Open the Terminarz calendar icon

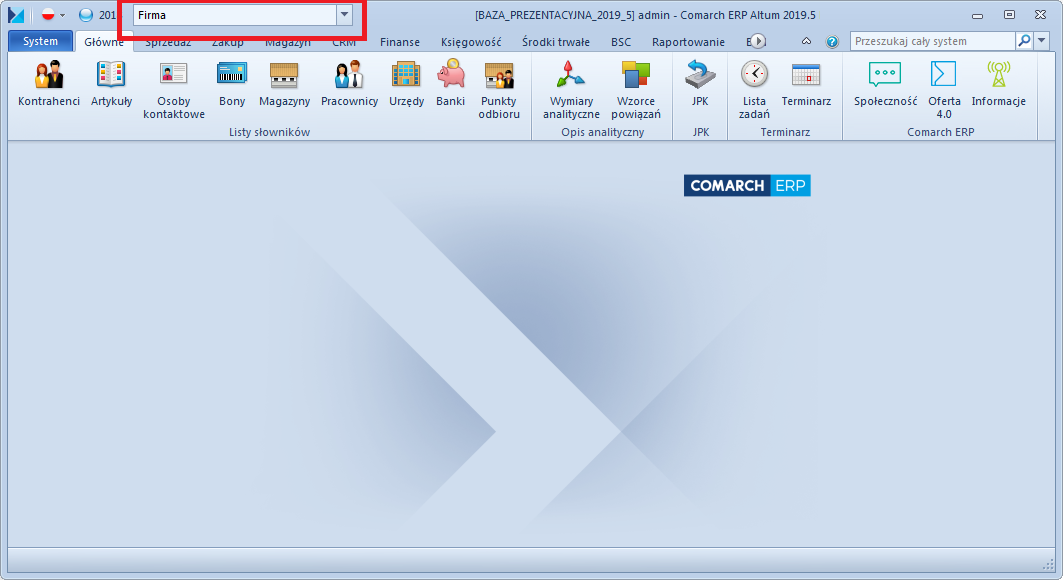(x=806, y=75)
